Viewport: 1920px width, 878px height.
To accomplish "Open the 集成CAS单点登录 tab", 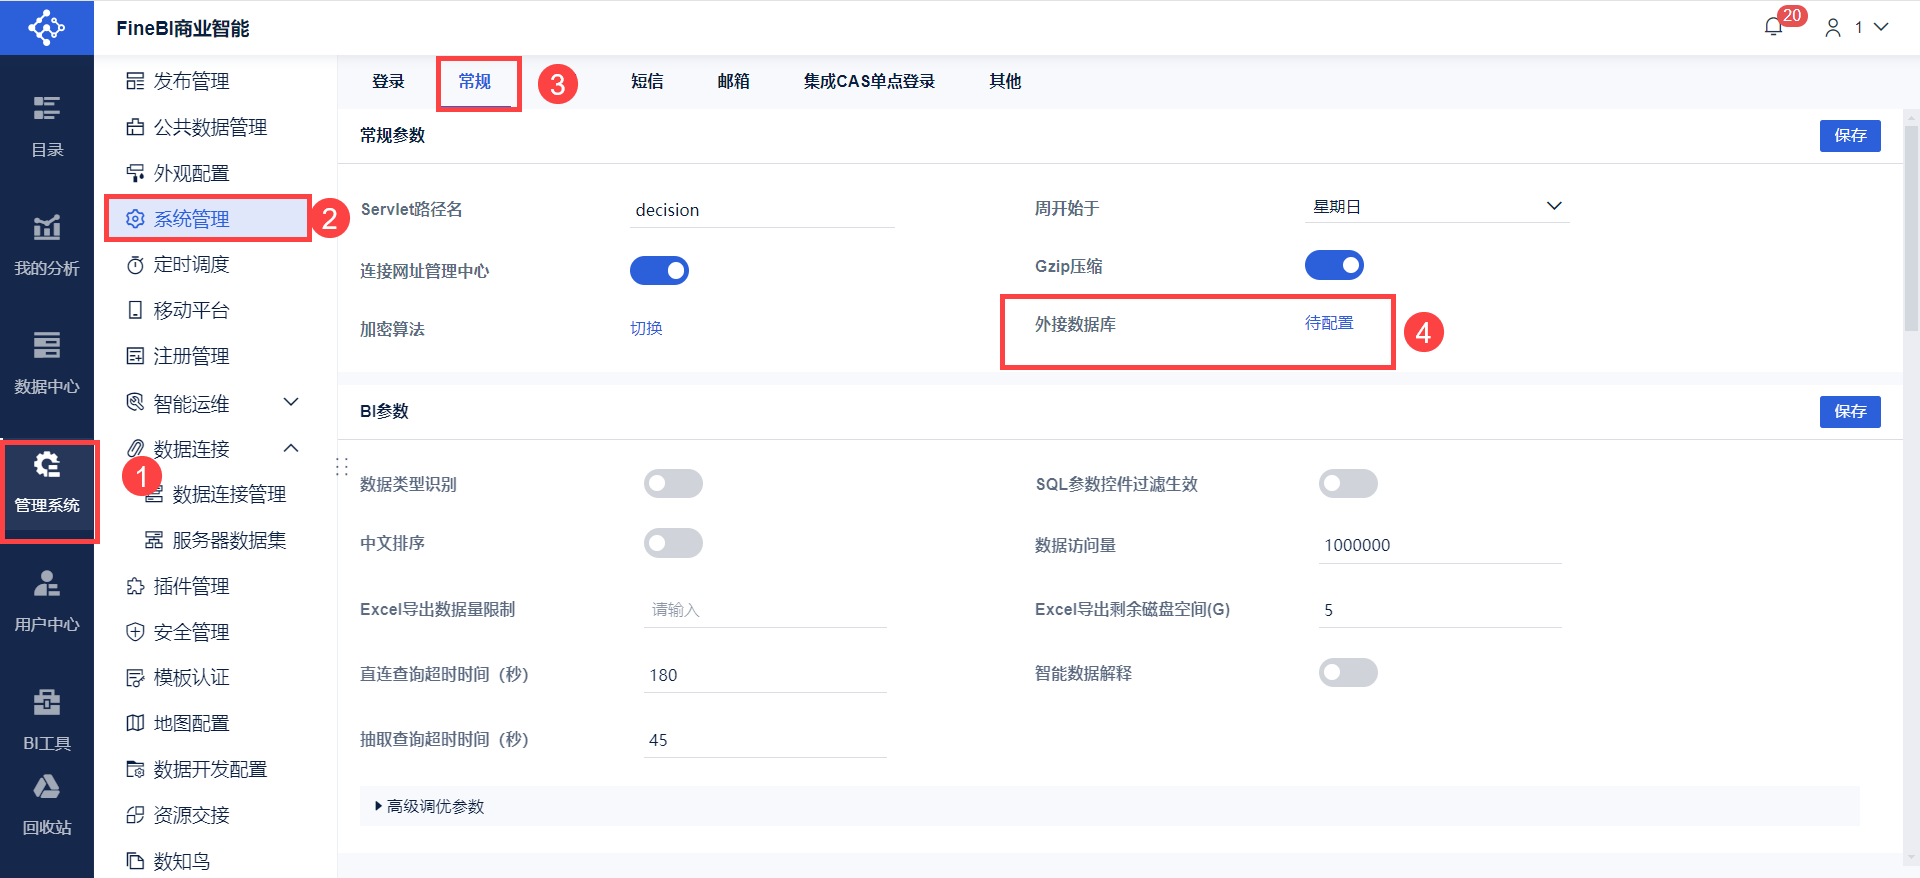I will [868, 81].
